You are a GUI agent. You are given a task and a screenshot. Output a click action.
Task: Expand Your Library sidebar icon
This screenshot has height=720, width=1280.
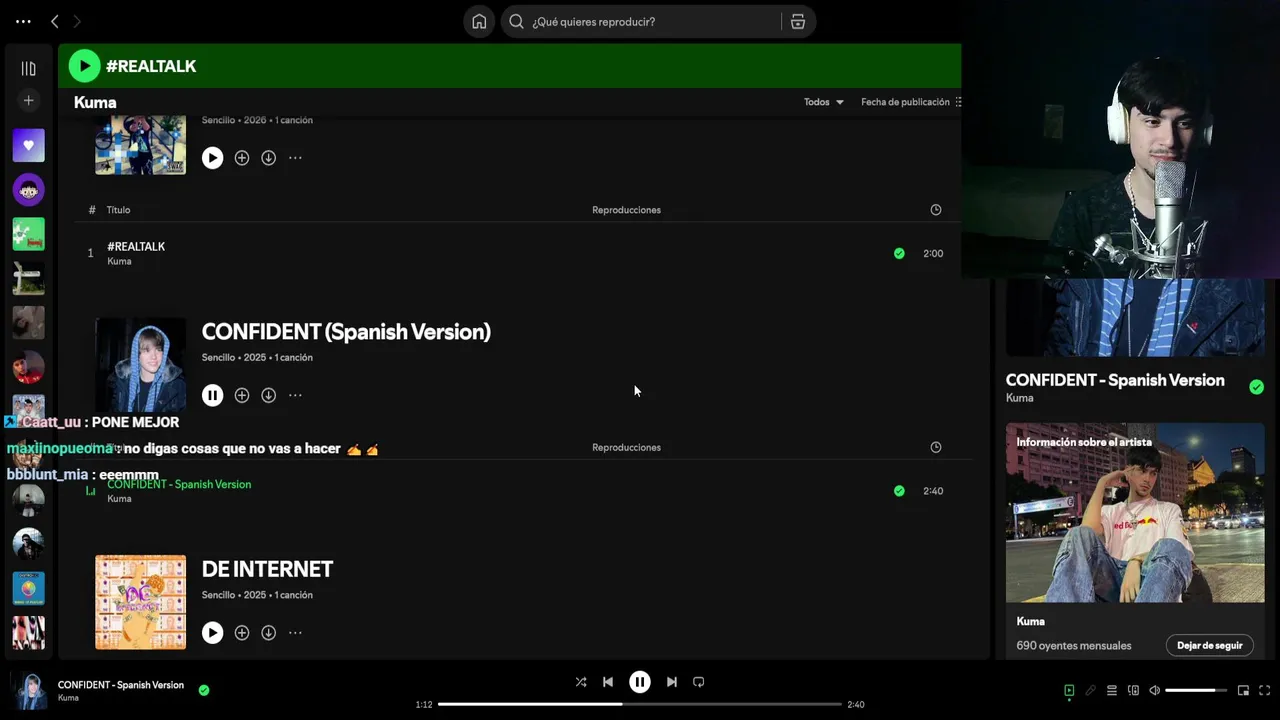tap(28, 69)
